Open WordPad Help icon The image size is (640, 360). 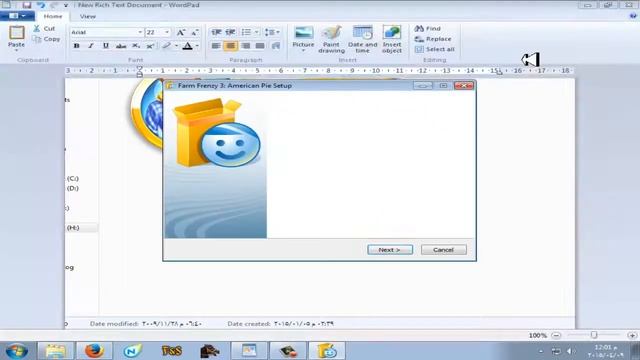click(633, 16)
